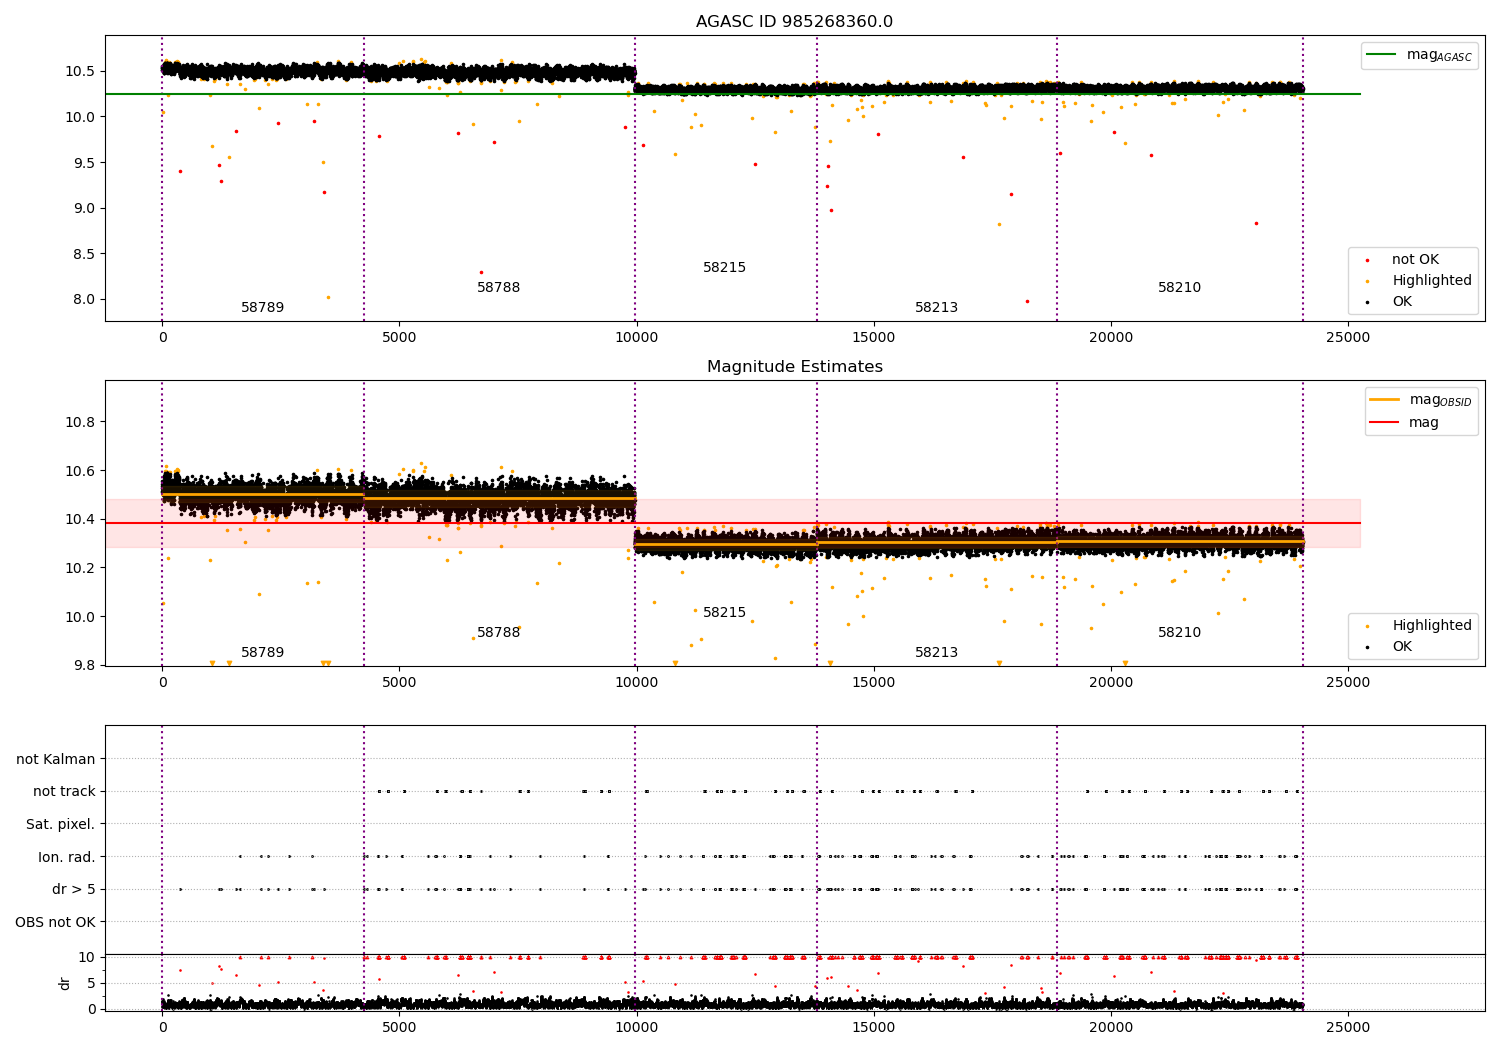Image resolution: width=1500 pixels, height=1050 pixels.
Task: Click the green line sample in top legend
Action: coord(1381,55)
